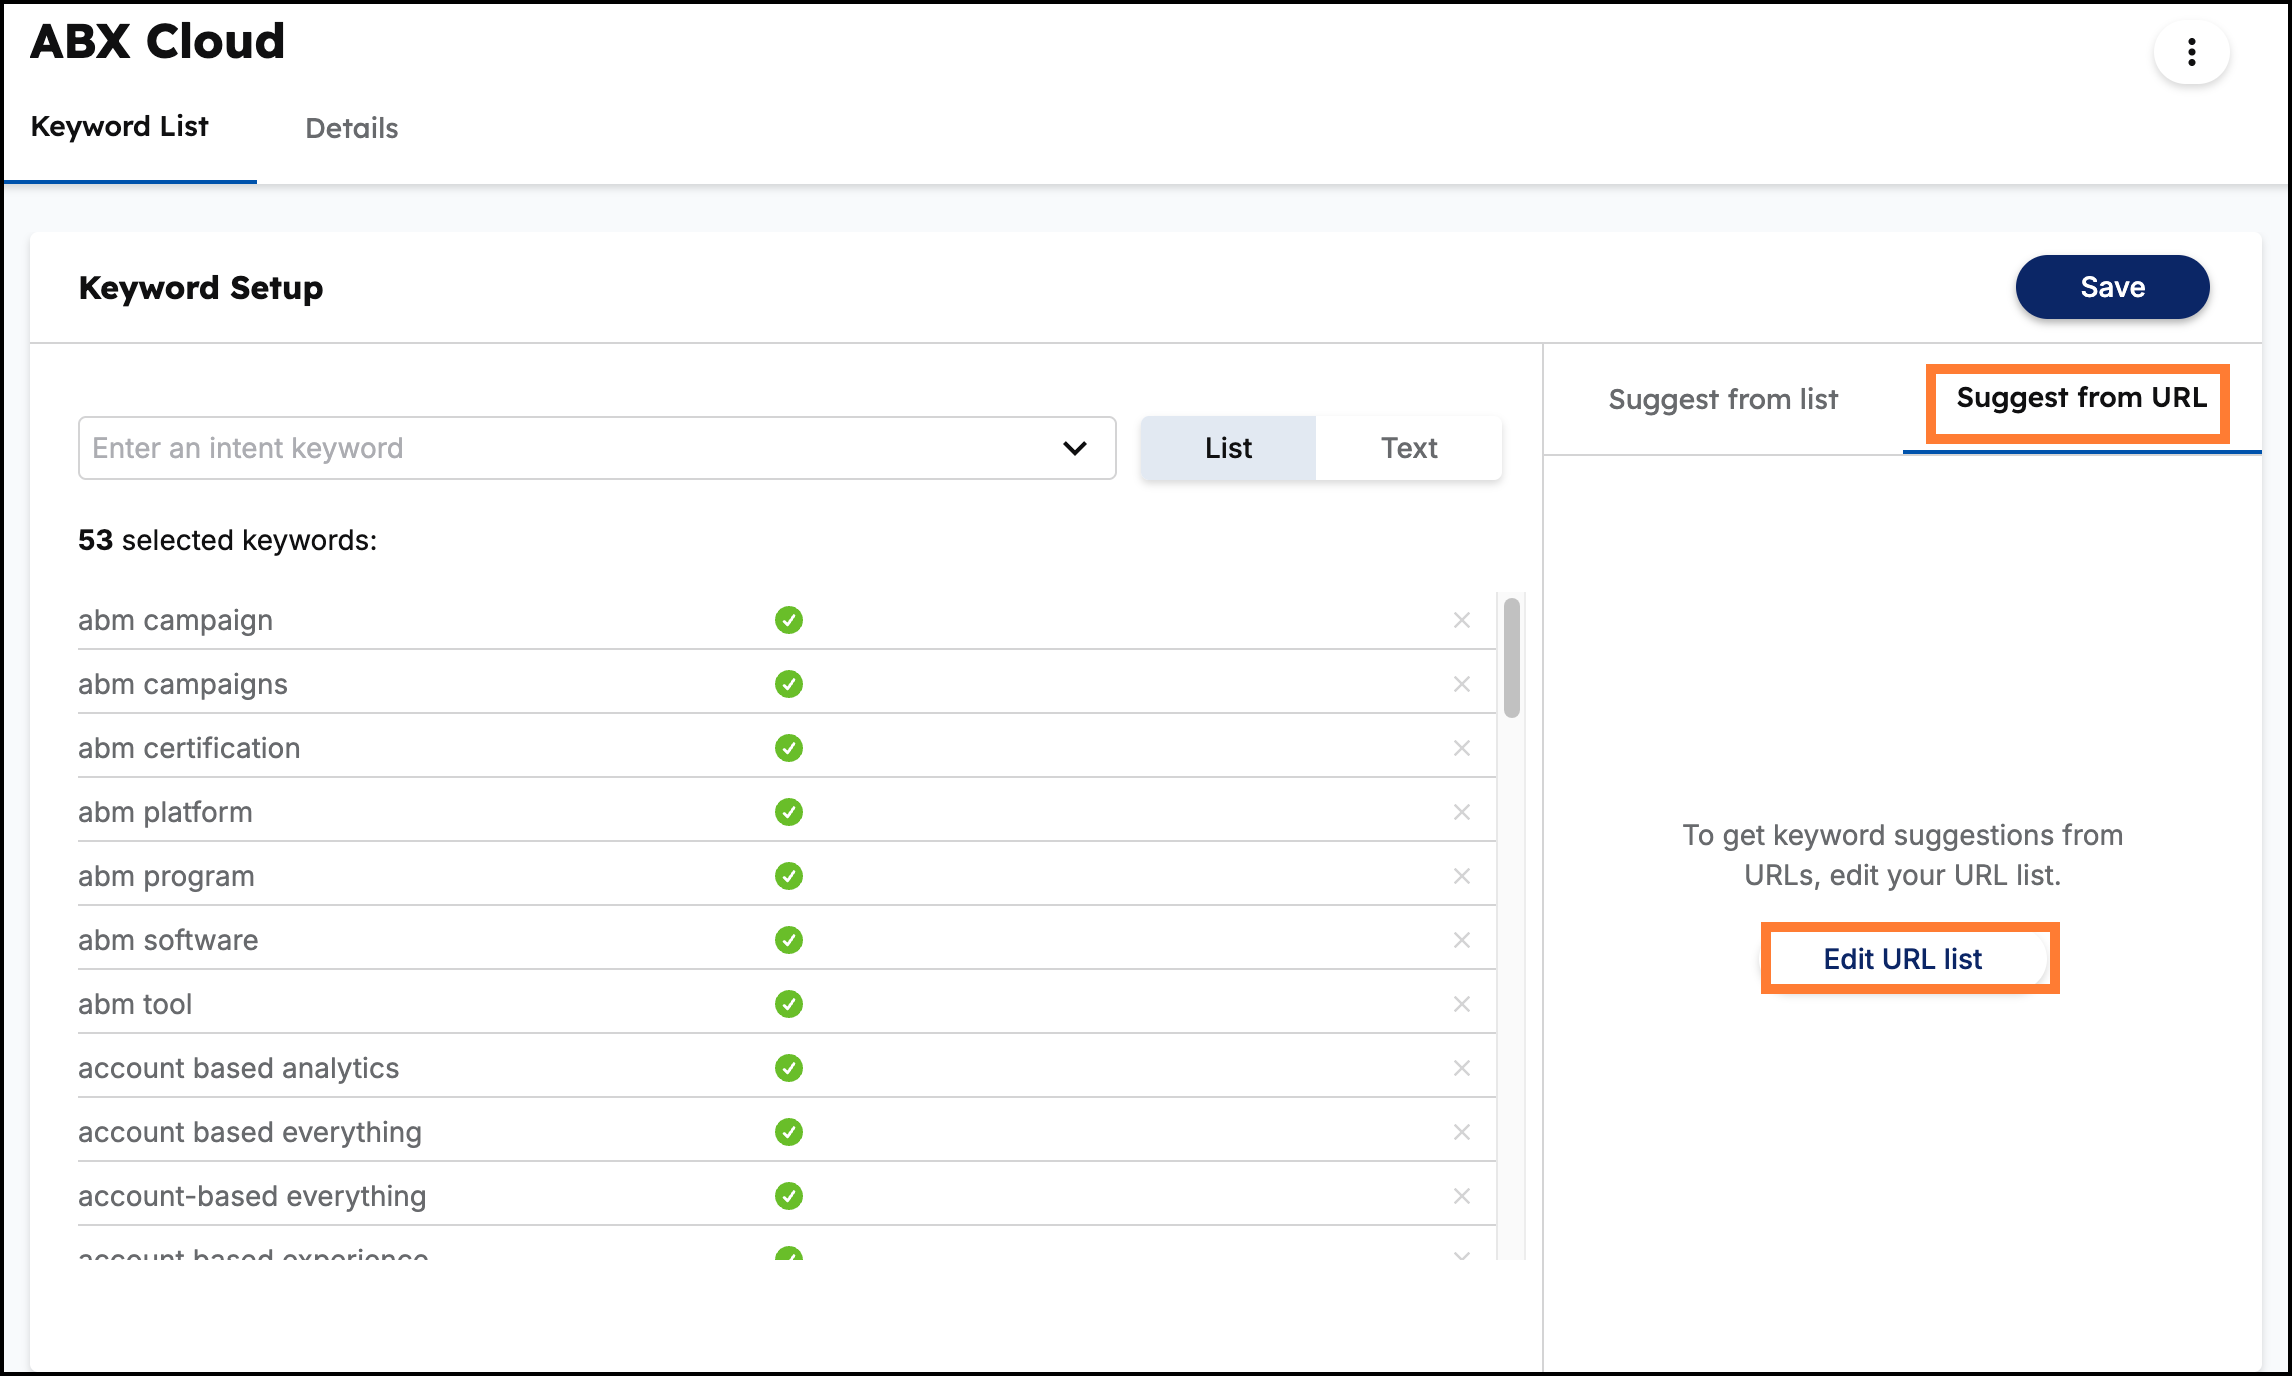The width and height of the screenshot is (2292, 1376).
Task: Focus the 'Enter an intent keyword' field
Action: (597, 448)
